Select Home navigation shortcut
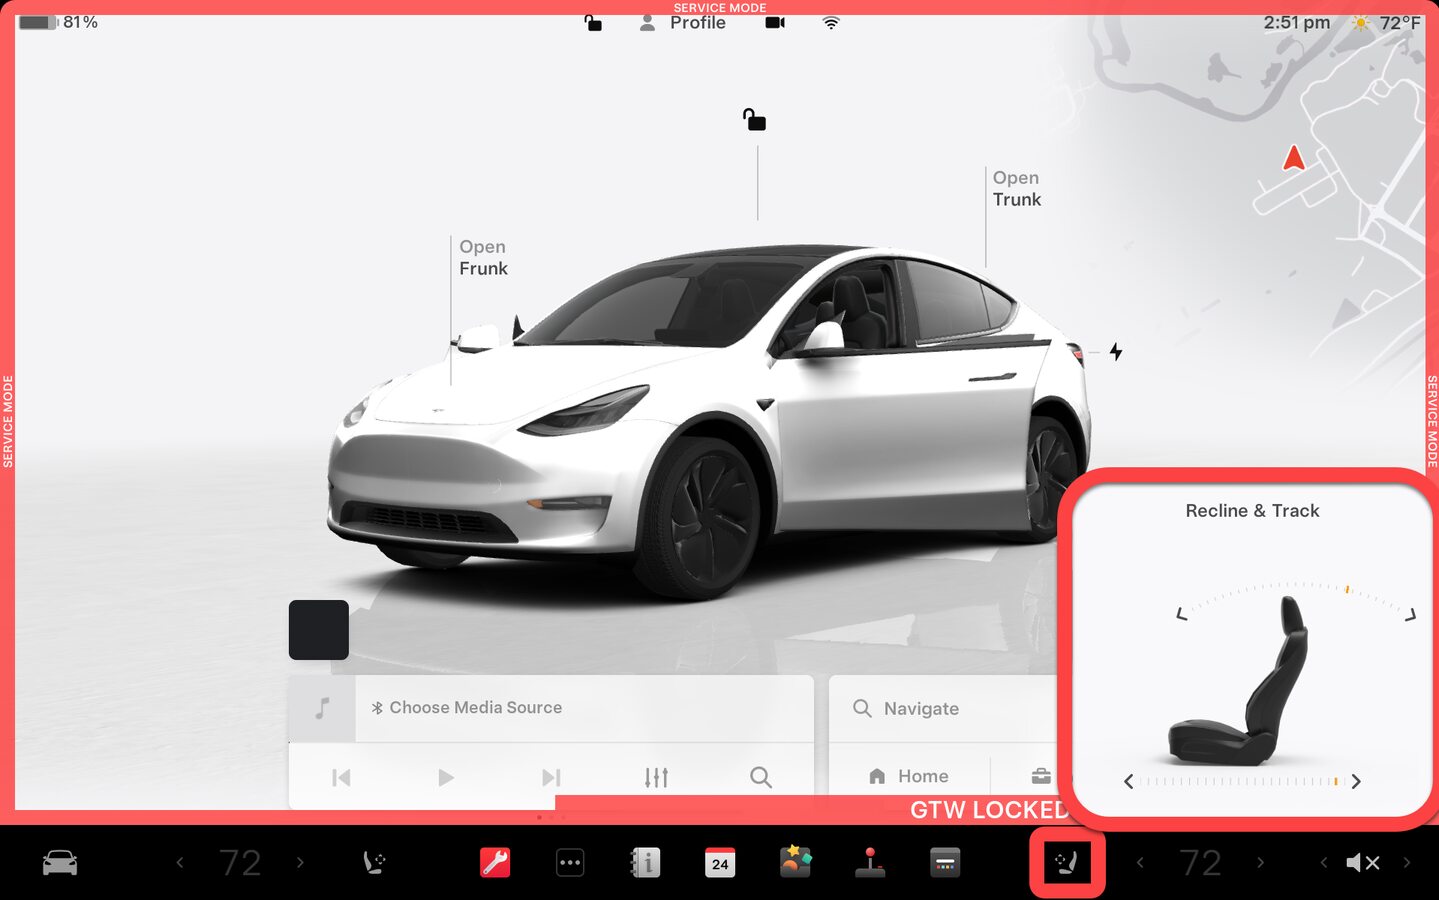The image size is (1439, 900). tap(909, 776)
